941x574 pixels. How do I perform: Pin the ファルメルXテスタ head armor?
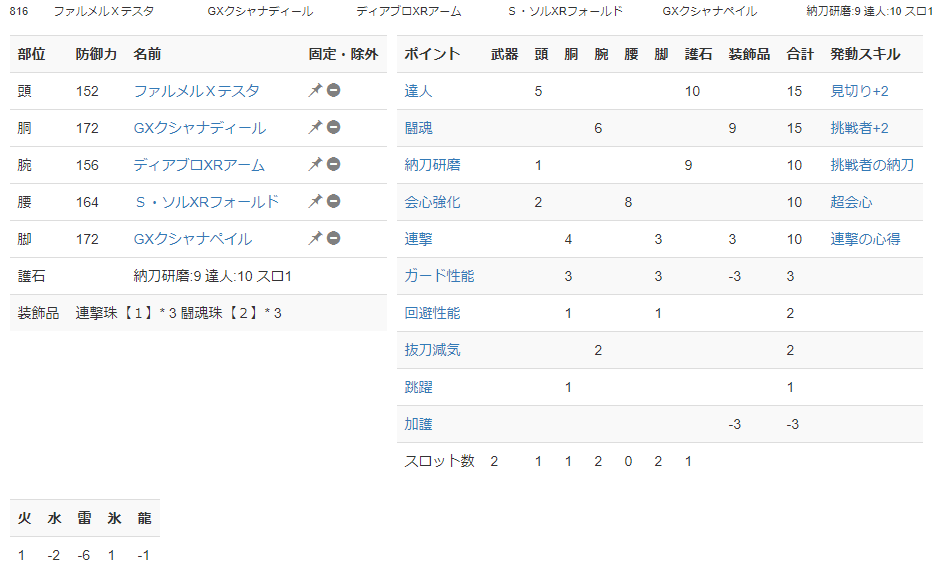pyautogui.click(x=315, y=90)
